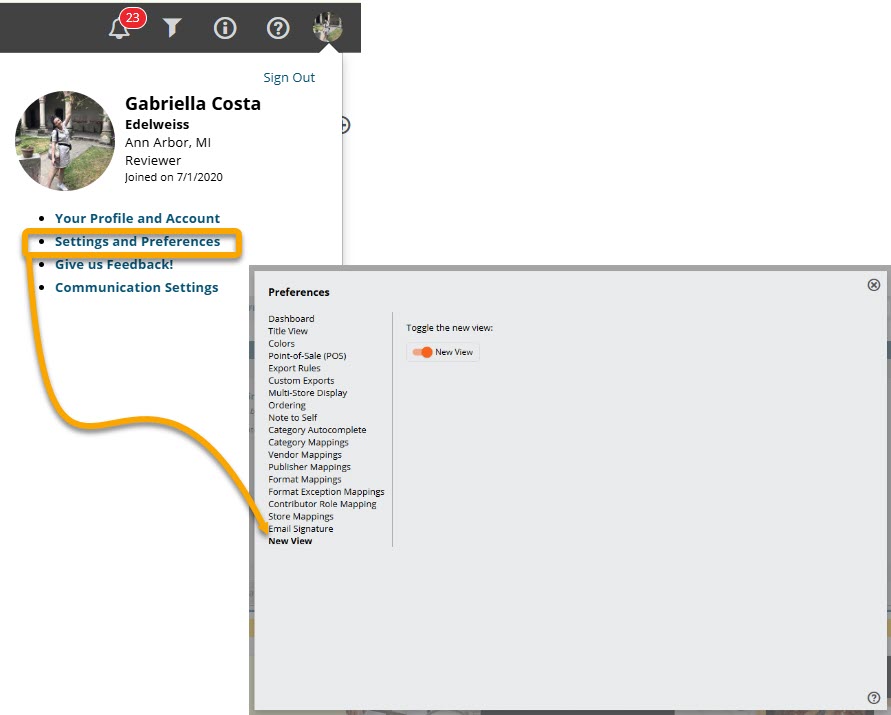Viewport: 891px width, 715px height.
Task: Select Custom Exports preference
Action: pyautogui.click(x=301, y=380)
